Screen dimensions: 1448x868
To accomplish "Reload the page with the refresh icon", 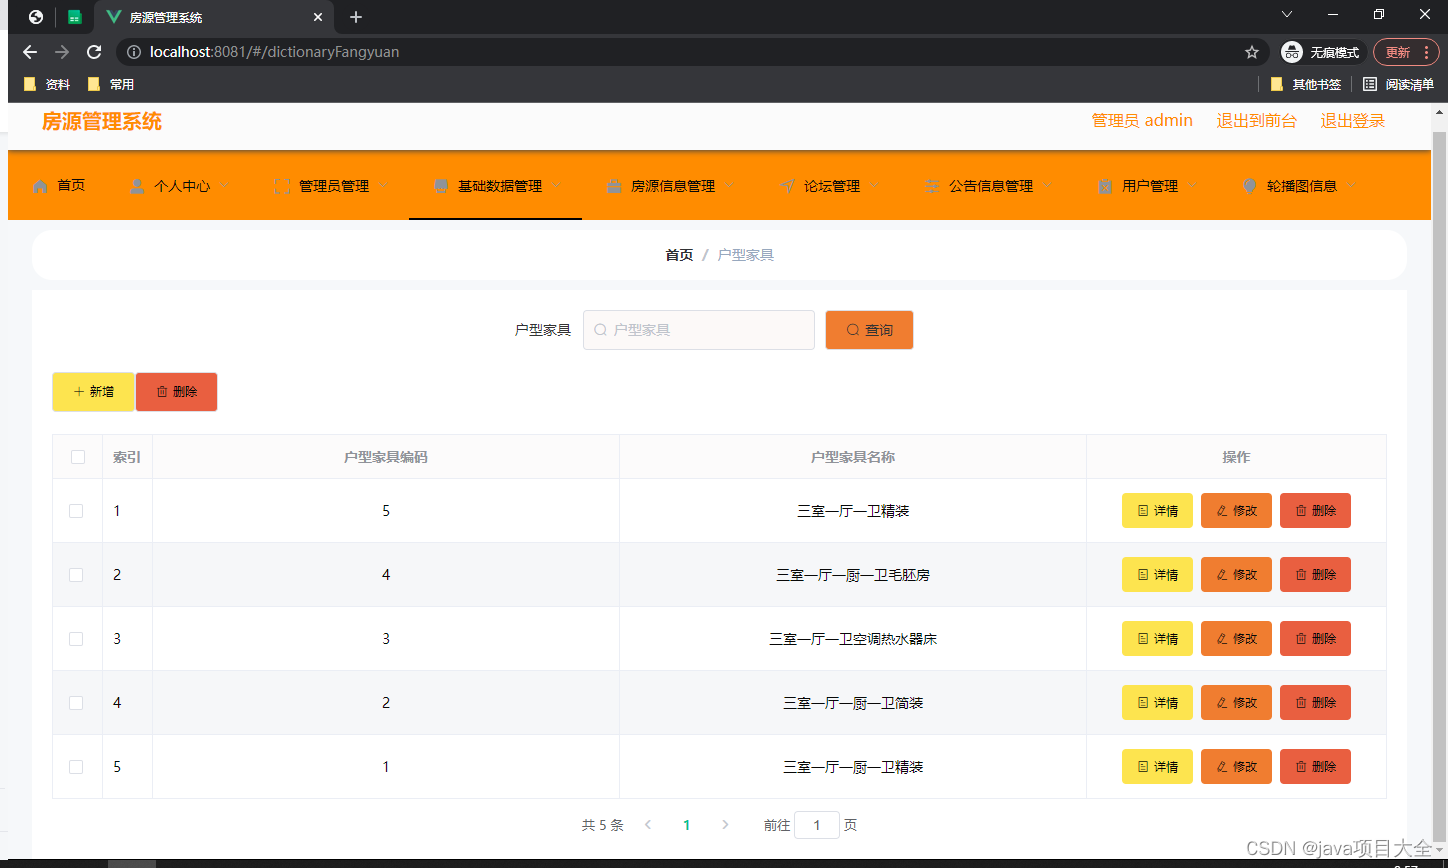I will click(x=94, y=52).
